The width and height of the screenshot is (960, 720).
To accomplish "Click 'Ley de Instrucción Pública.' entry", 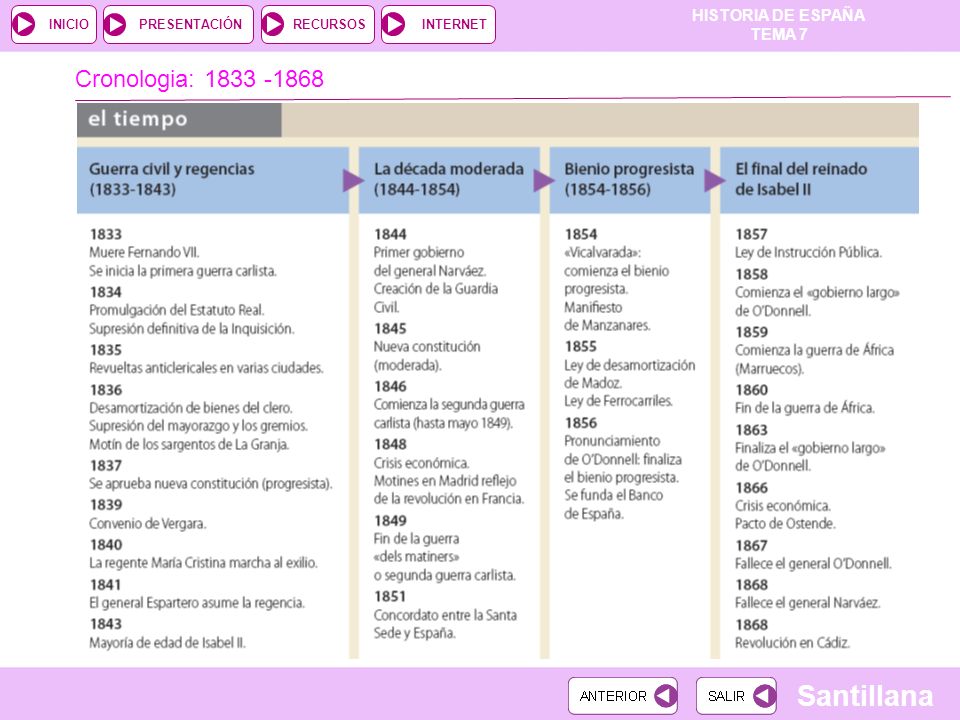I will tap(808, 252).
